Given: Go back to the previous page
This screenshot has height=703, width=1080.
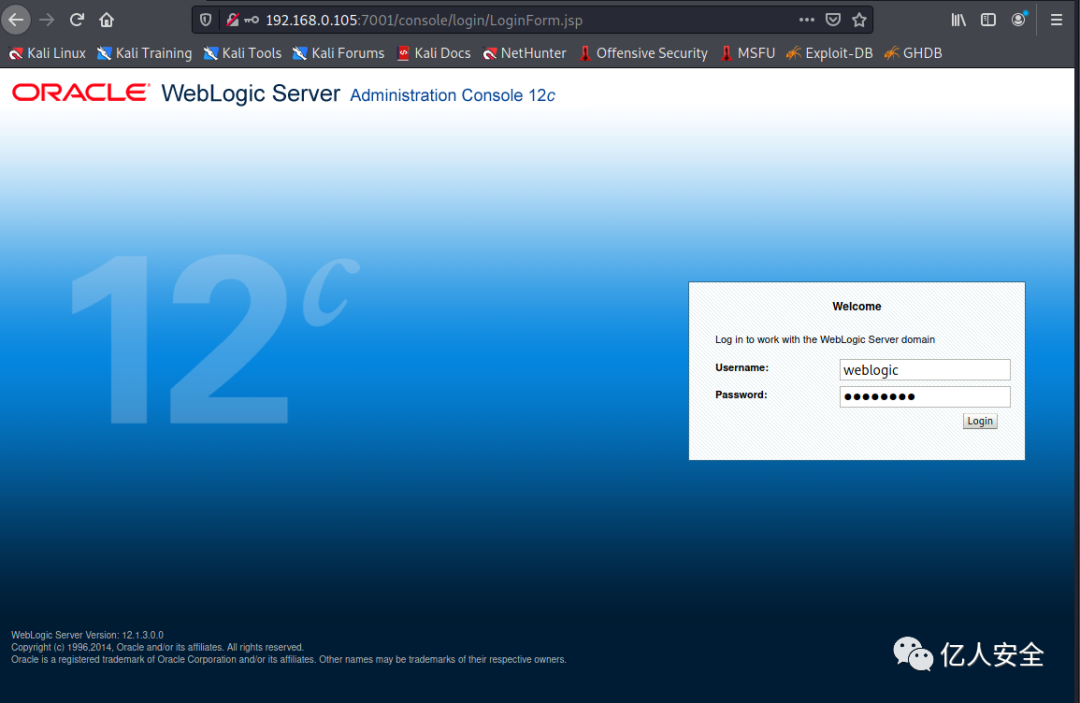Looking at the screenshot, I should 16,20.
